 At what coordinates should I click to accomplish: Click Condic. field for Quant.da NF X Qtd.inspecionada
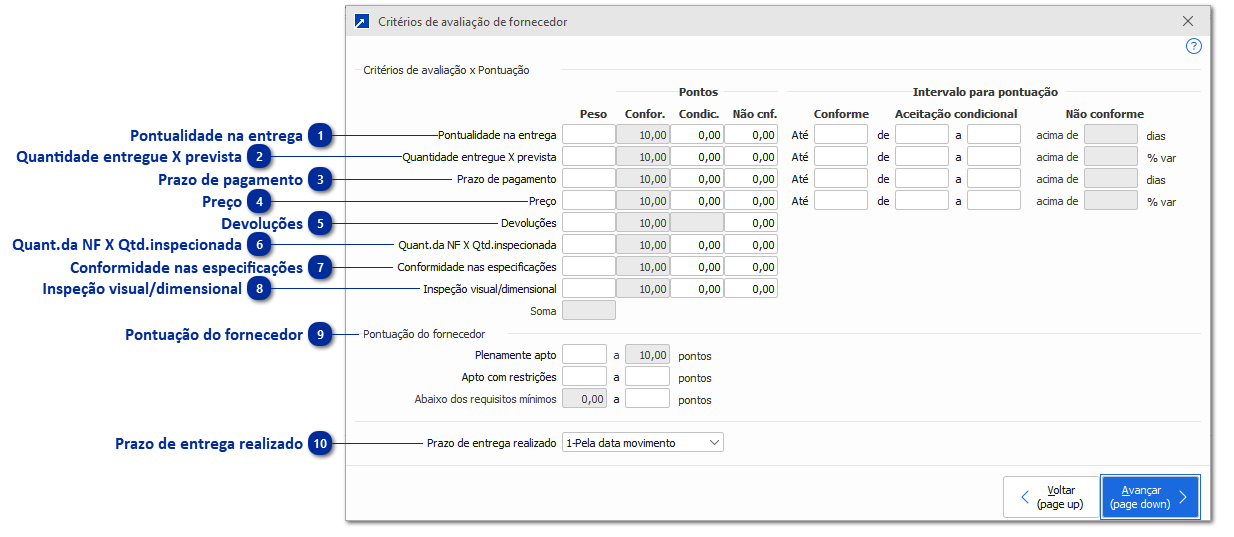pyautogui.click(x=697, y=244)
